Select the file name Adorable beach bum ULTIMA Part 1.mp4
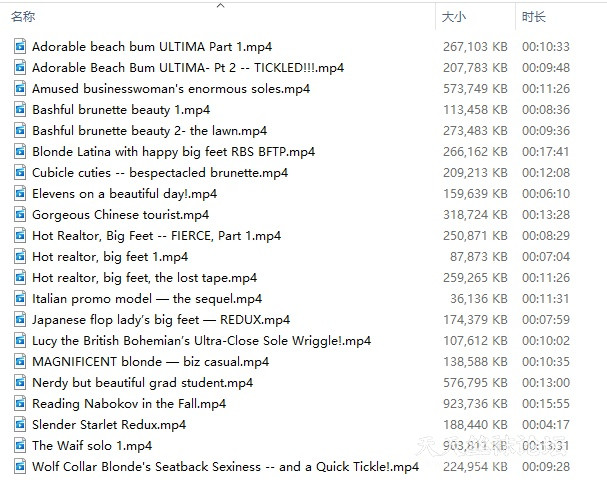Screen dimensions: 607x493 point(152,47)
